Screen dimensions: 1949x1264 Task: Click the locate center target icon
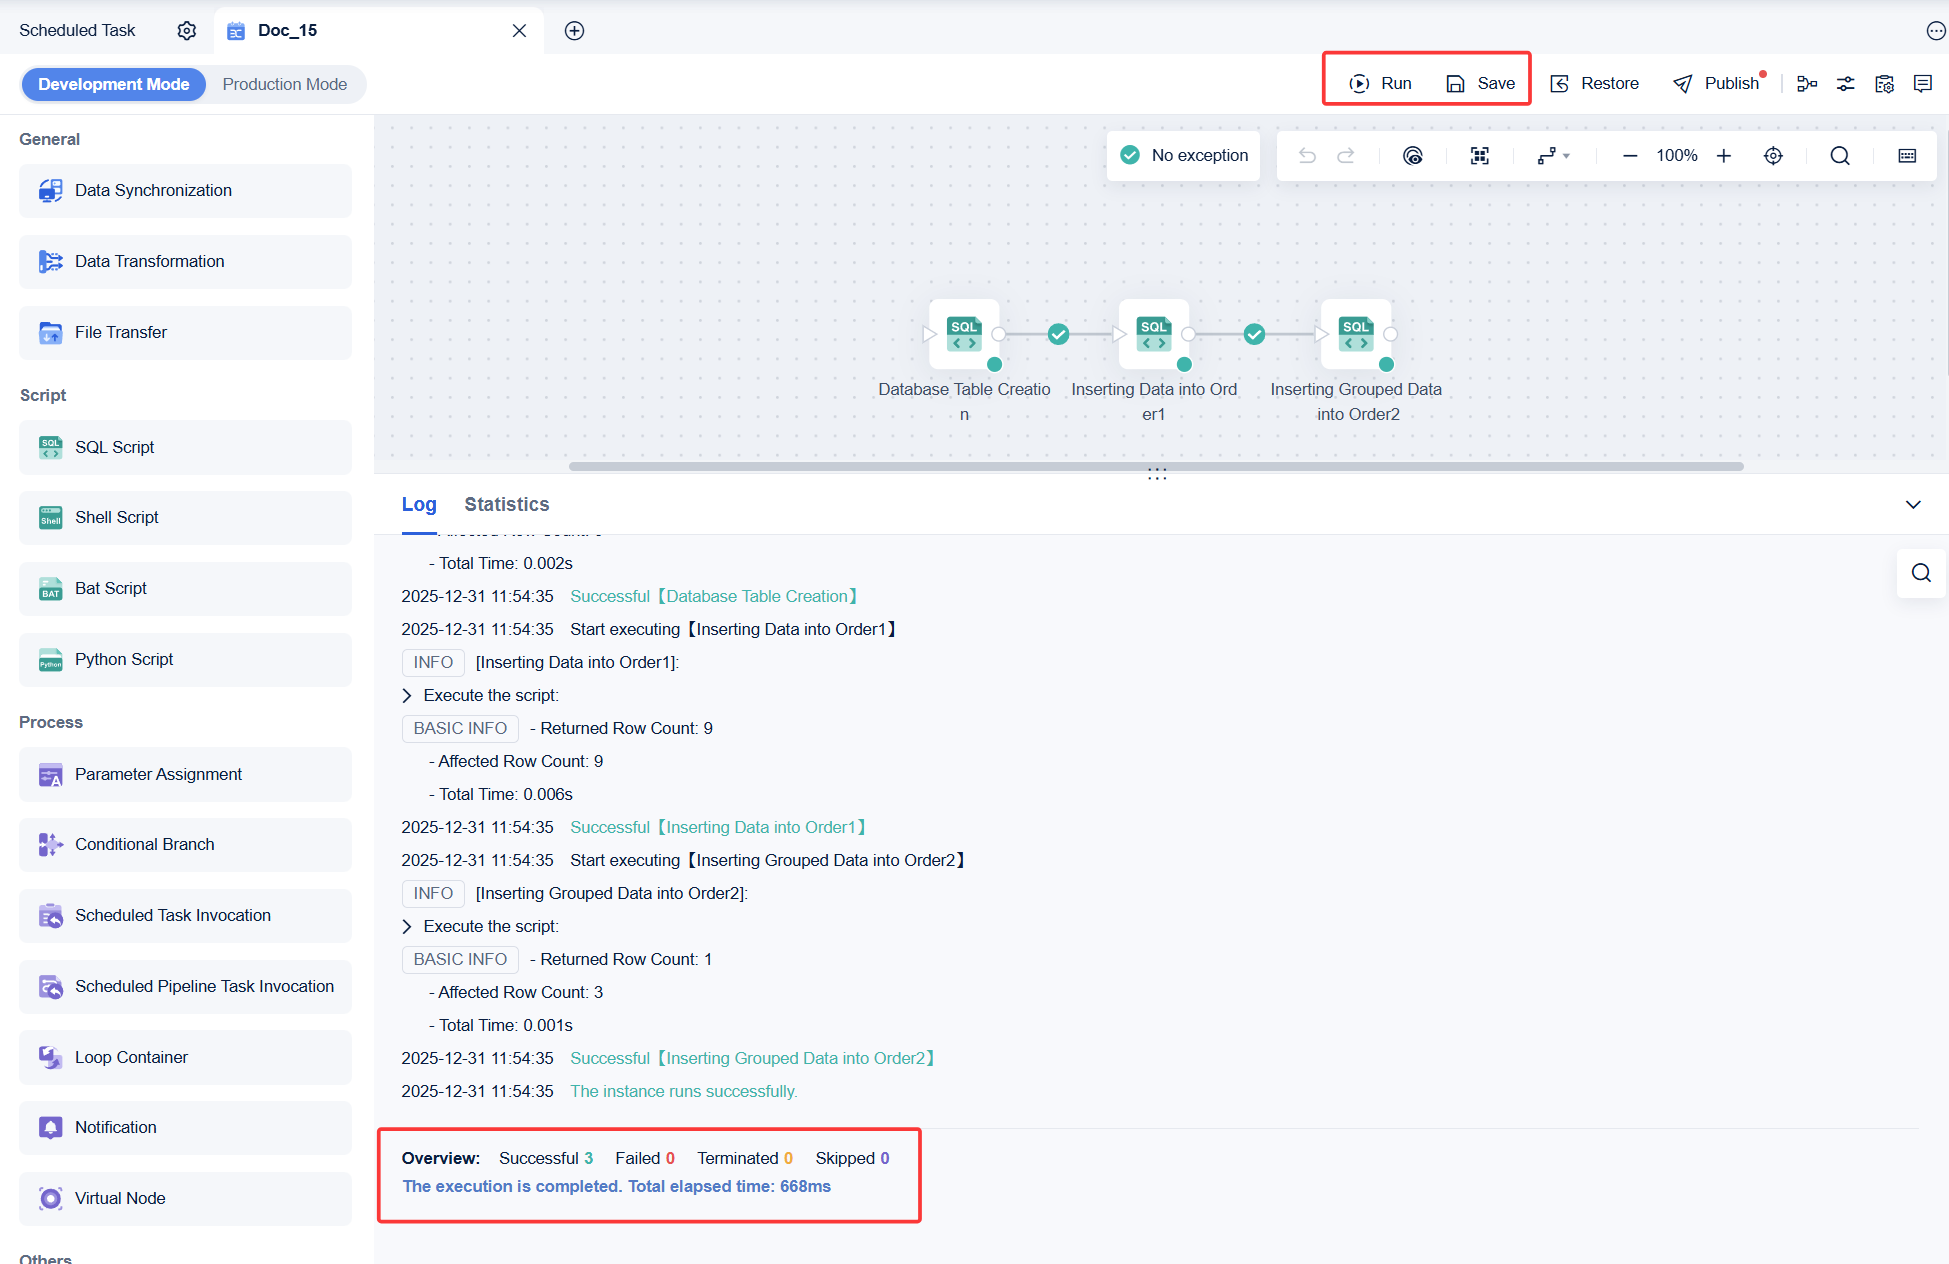pyautogui.click(x=1773, y=155)
